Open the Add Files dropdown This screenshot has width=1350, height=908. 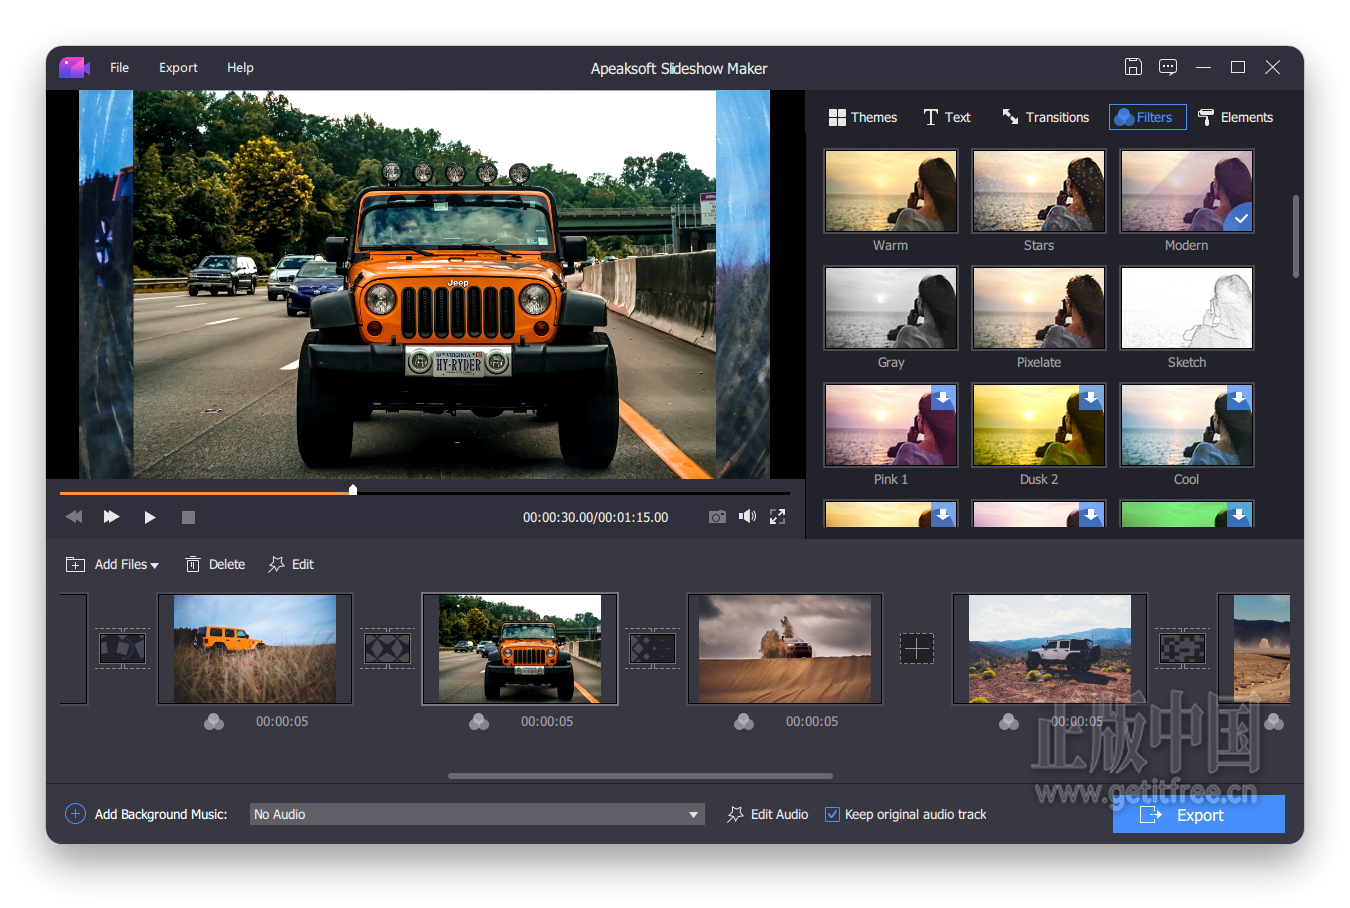pyautogui.click(x=112, y=564)
